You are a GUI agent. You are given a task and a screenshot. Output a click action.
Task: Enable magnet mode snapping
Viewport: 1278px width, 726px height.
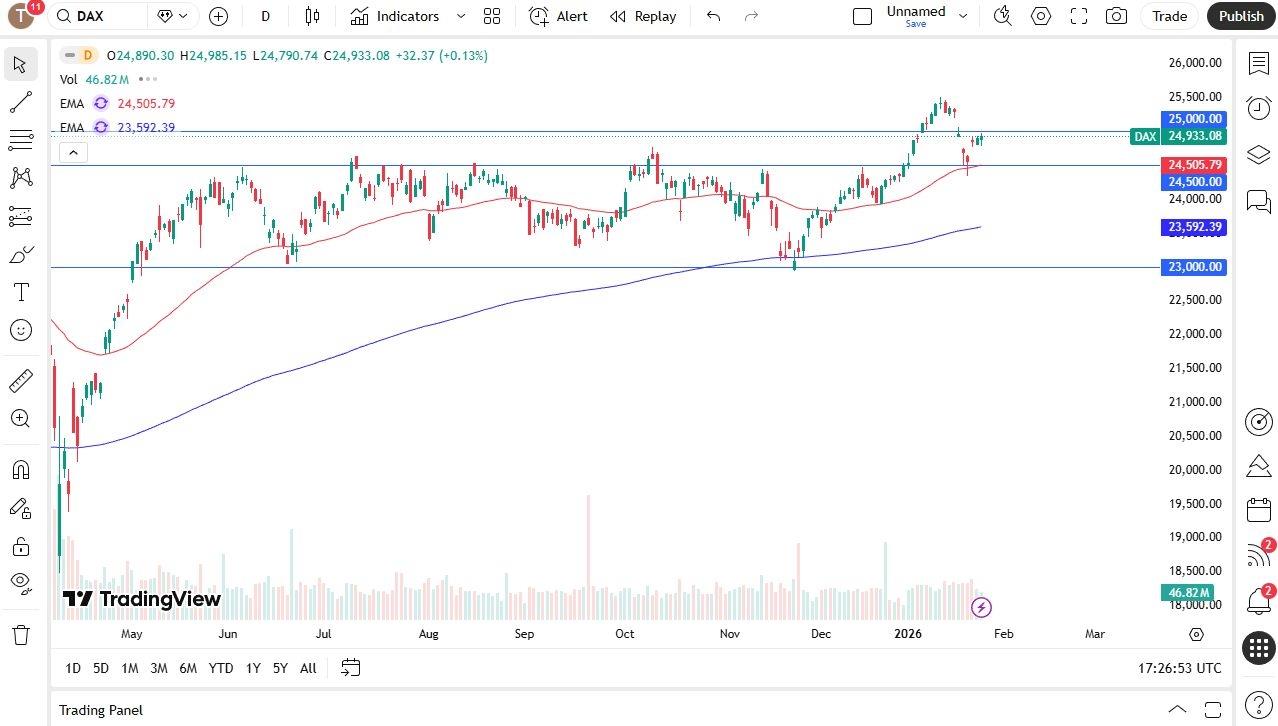pyautogui.click(x=20, y=467)
